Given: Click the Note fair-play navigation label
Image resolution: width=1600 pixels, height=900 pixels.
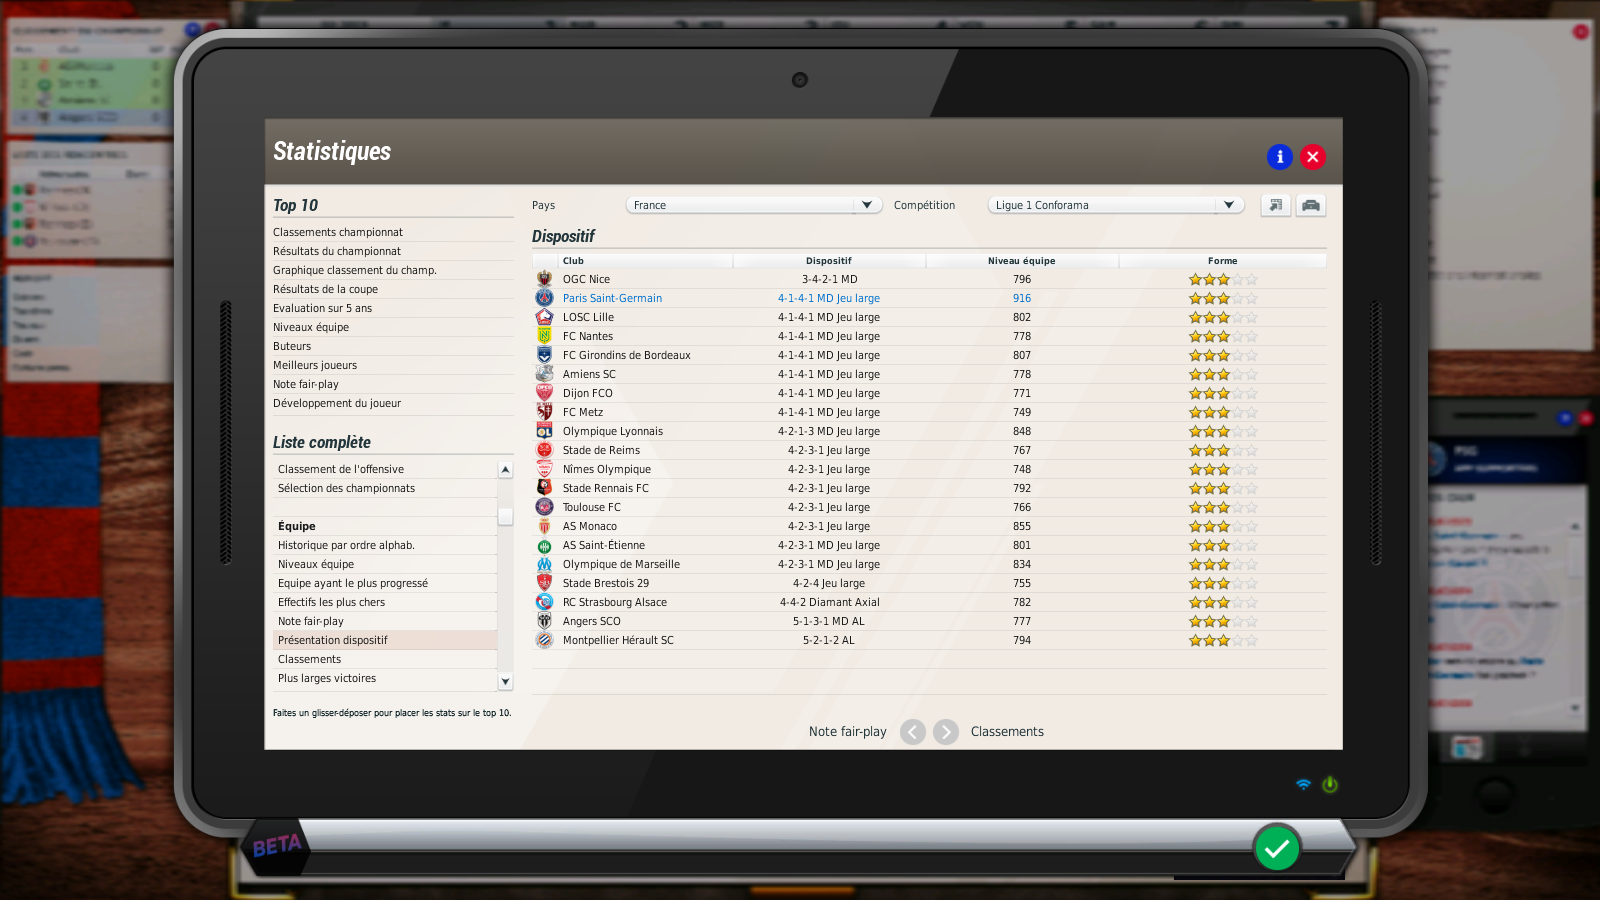Looking at the screenshot, I should (848, 732).
